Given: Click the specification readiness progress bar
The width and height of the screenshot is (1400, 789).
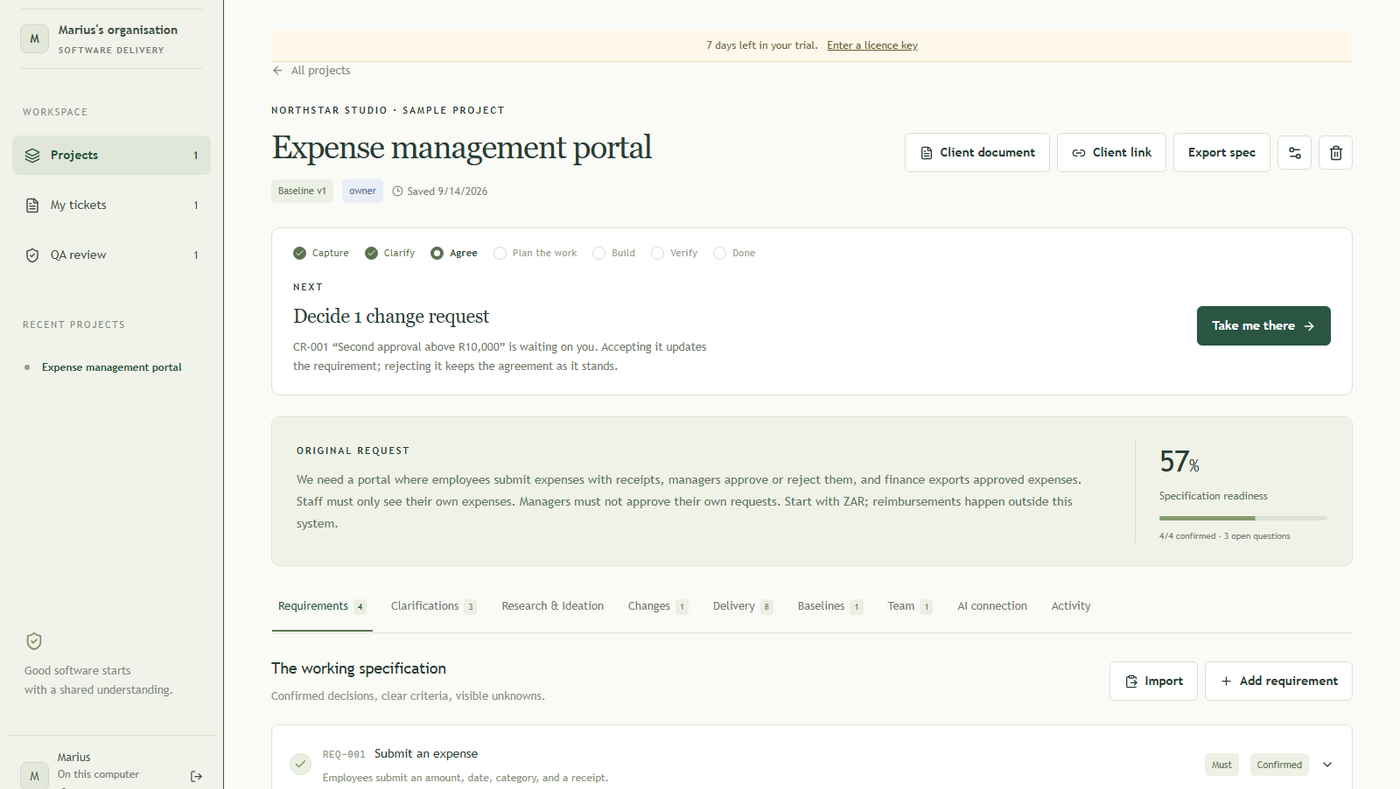Looking at the screenshot, I should tap(1243, 518).
